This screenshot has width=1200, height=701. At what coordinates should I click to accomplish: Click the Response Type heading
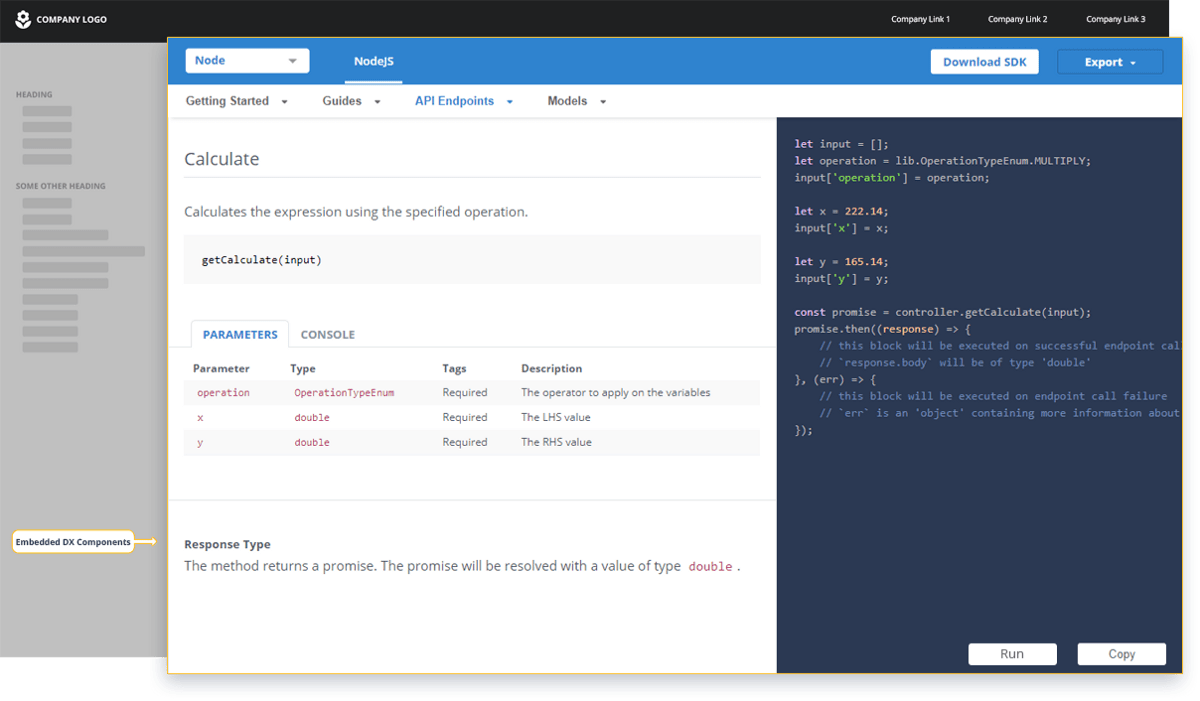[227, 545]
